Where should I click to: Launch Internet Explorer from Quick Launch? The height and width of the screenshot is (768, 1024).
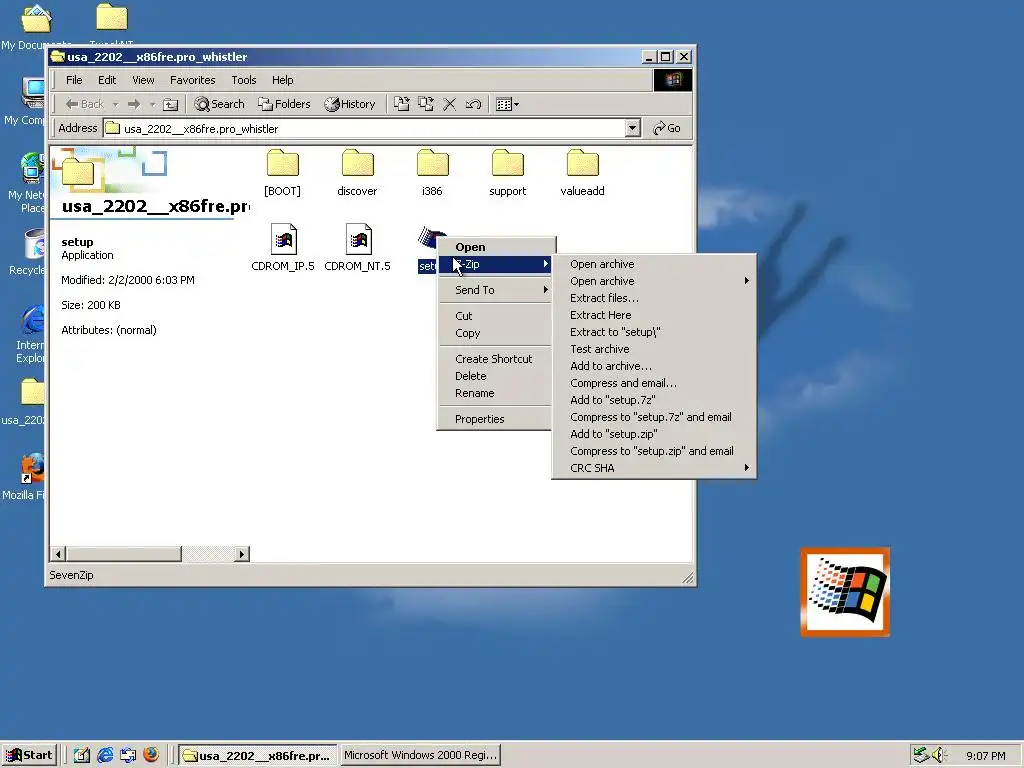[104, 755]
